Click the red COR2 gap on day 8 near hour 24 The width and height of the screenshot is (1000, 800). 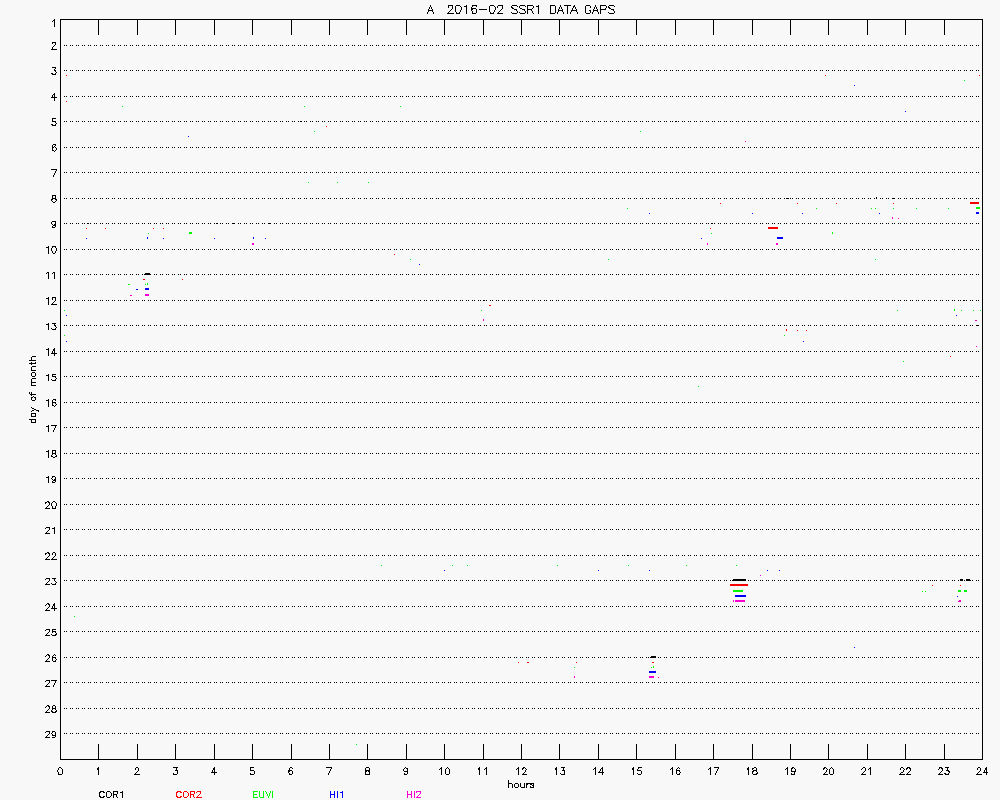click(x=974, y=202)
